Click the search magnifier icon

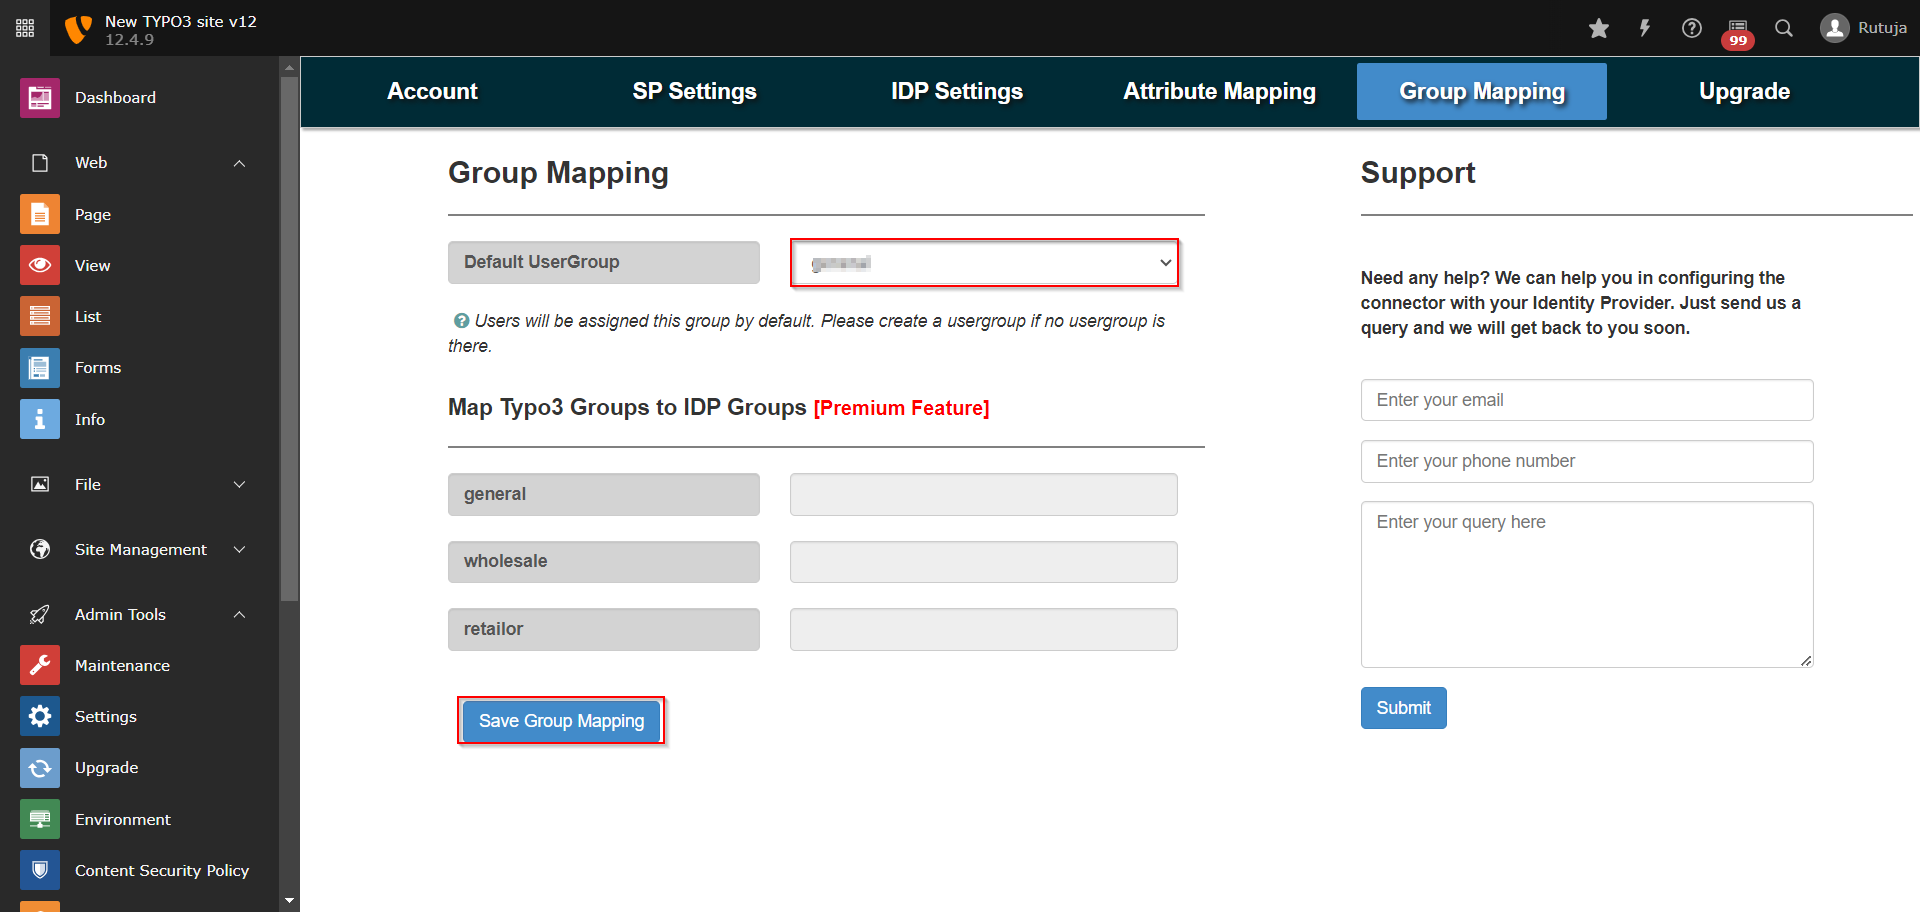tap(1784, 28)
